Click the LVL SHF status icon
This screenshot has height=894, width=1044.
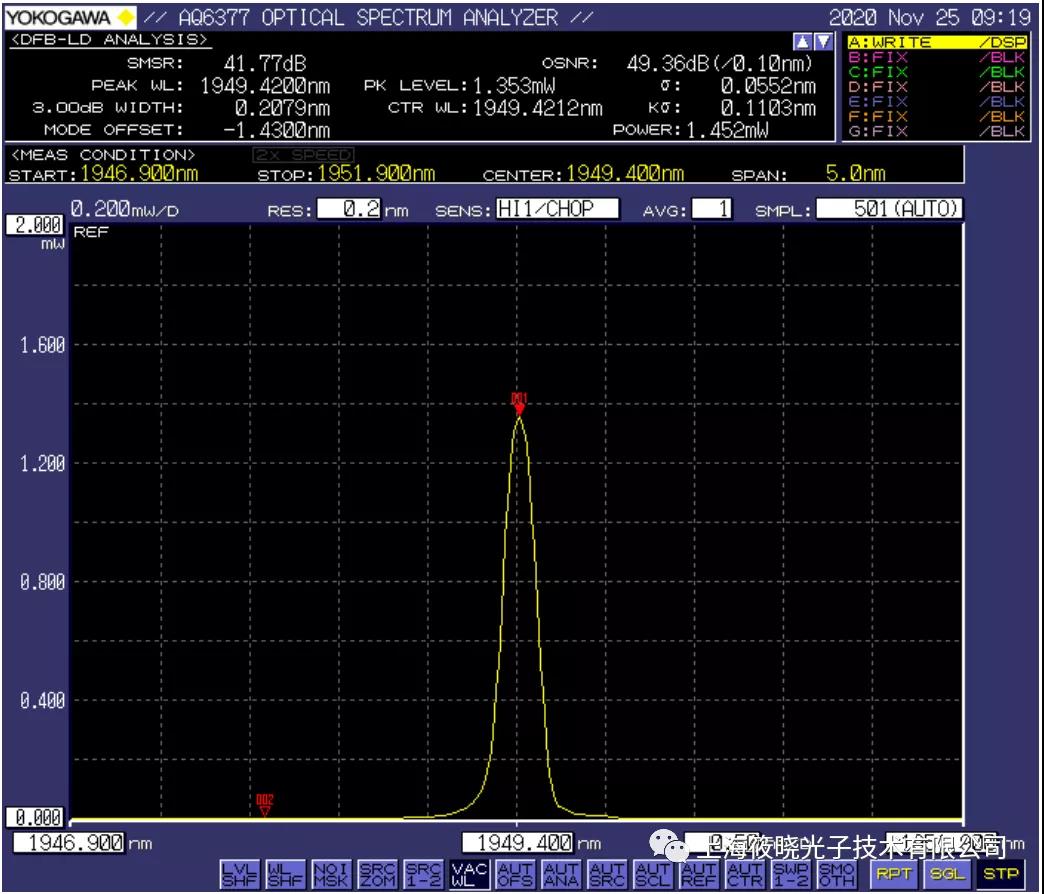coord(238,874)
